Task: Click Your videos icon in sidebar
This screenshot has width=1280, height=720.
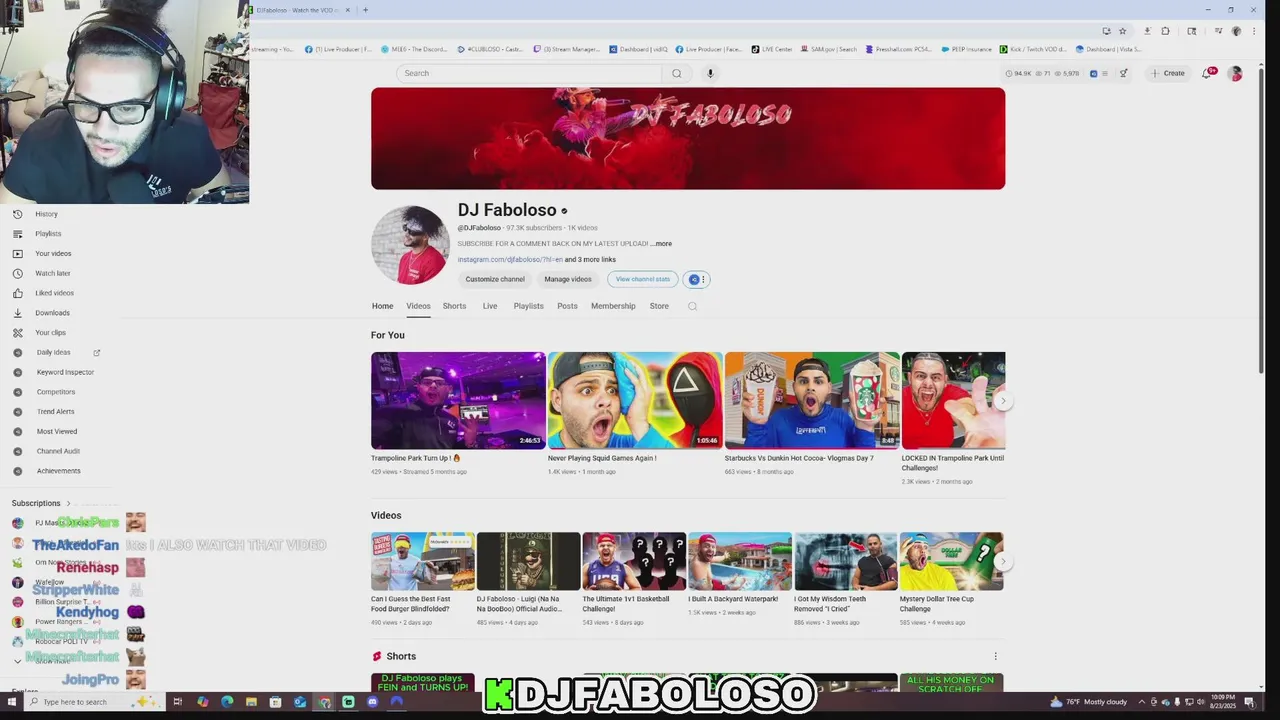Action: 17,254
